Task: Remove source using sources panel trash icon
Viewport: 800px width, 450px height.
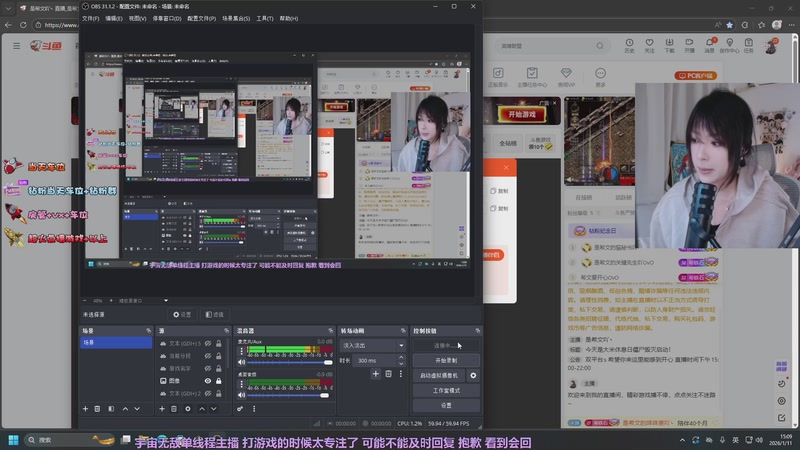Action: pos(174,409)
